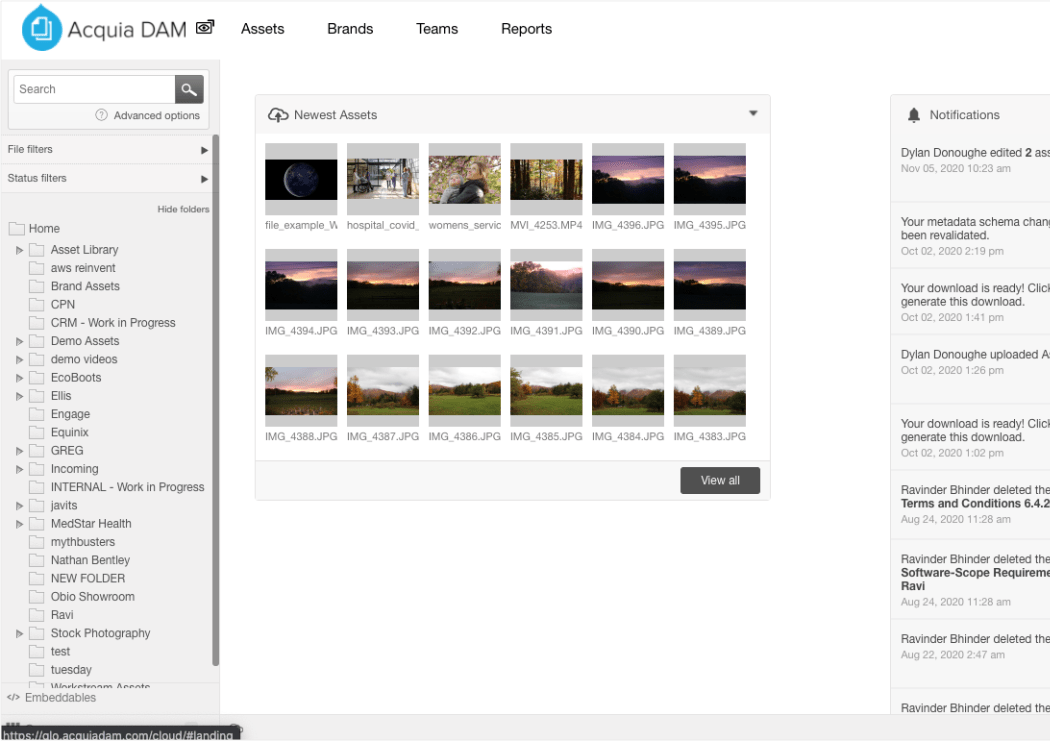The image size is (1050, 741).
Task: Click the eye preview icon beside Acquia DAM
Action: coord(205,28)
